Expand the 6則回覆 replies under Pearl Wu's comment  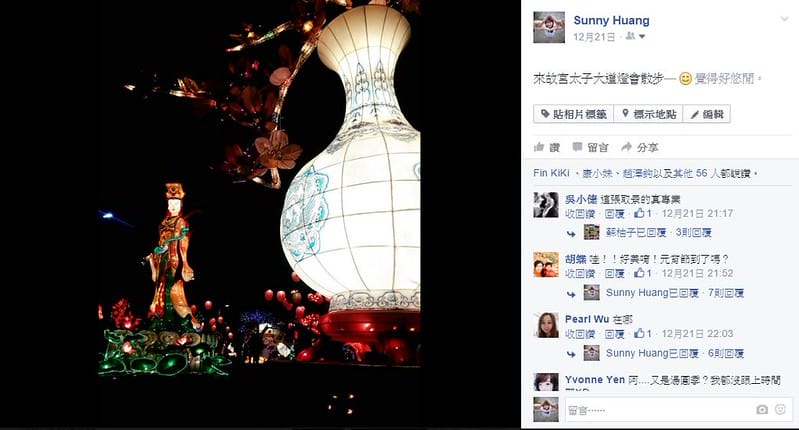point(726,354)
